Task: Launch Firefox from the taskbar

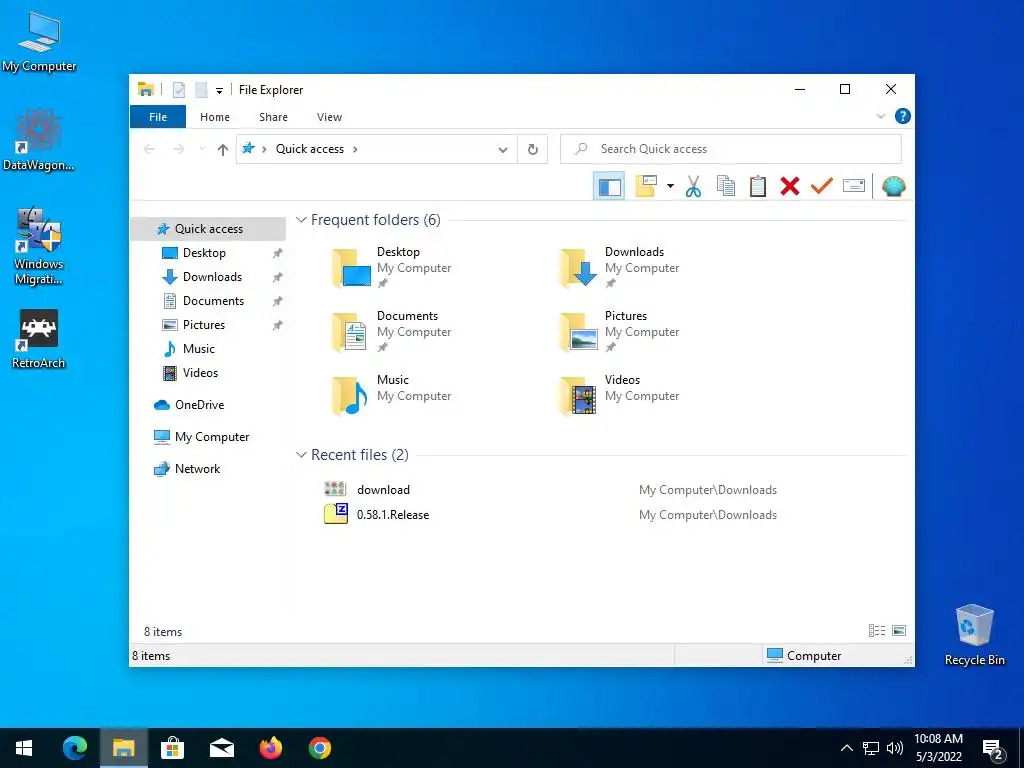Action: [270, 748]
